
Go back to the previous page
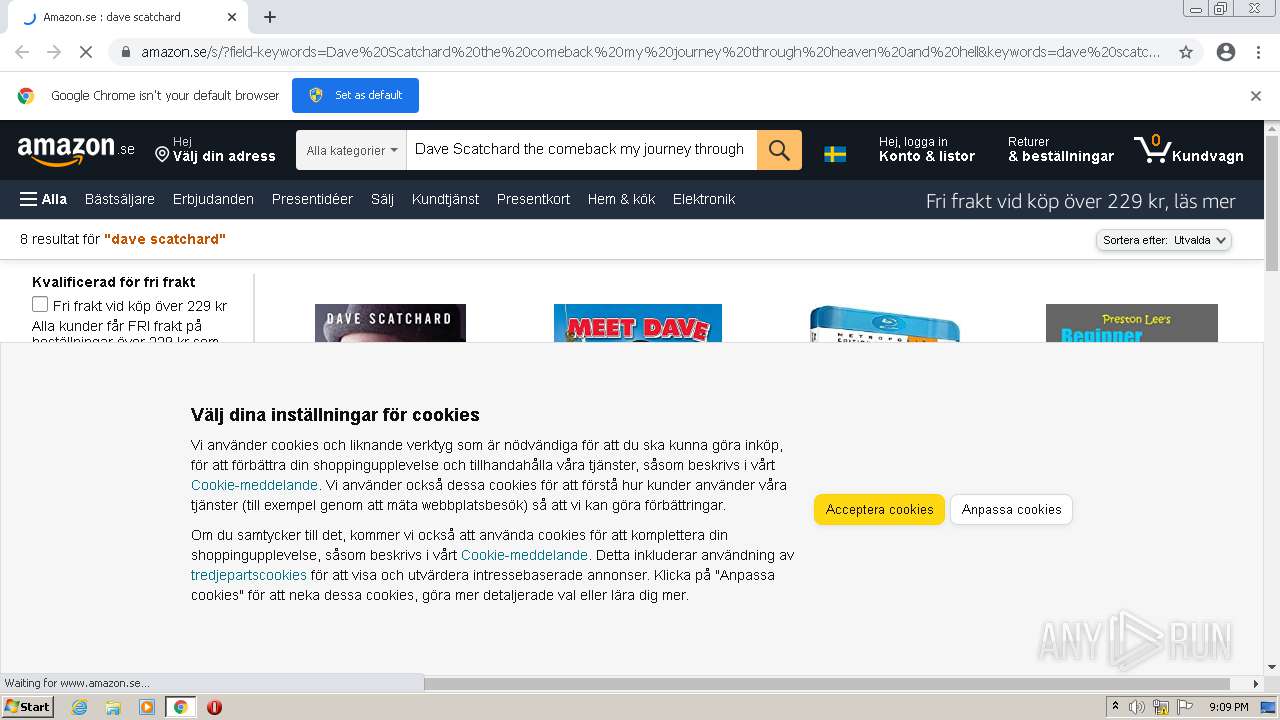tap(22, 52)
